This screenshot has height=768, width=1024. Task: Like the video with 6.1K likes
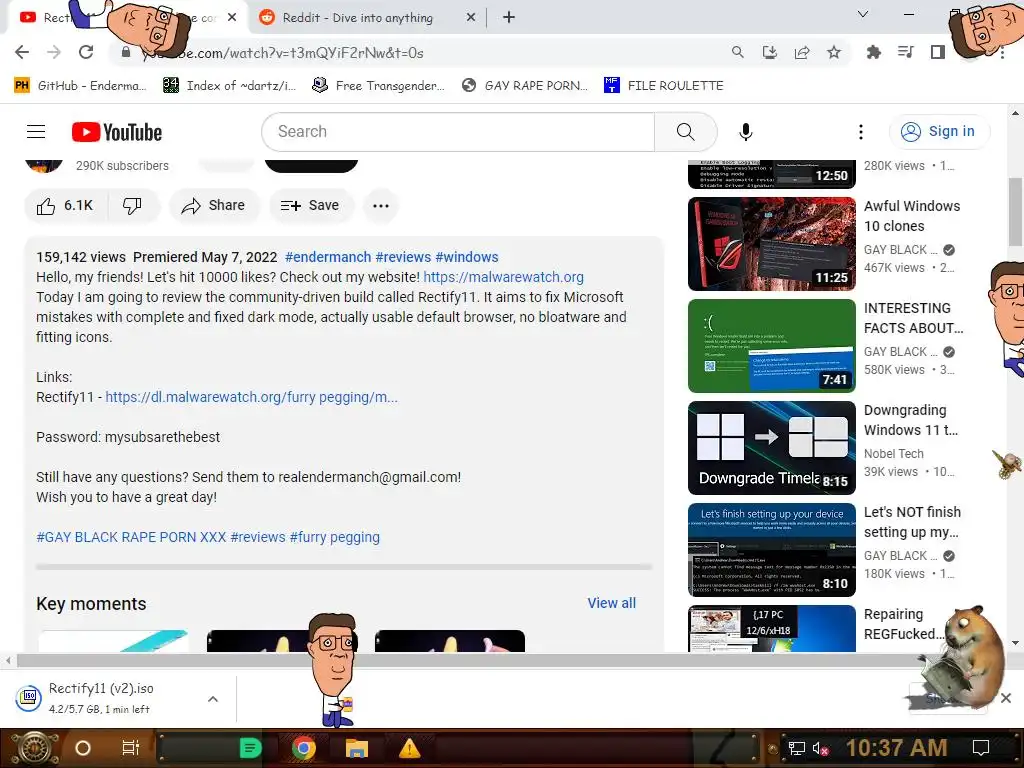click(x=65, y=206)
